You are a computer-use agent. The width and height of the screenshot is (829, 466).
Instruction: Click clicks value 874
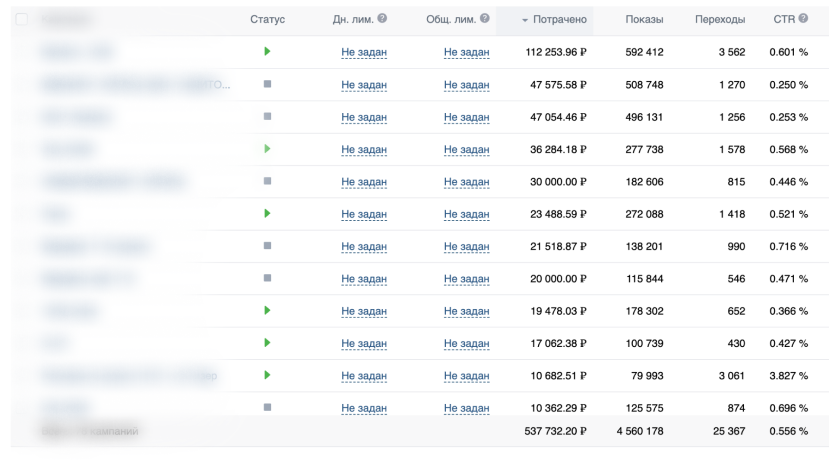(x=736, y=408)
